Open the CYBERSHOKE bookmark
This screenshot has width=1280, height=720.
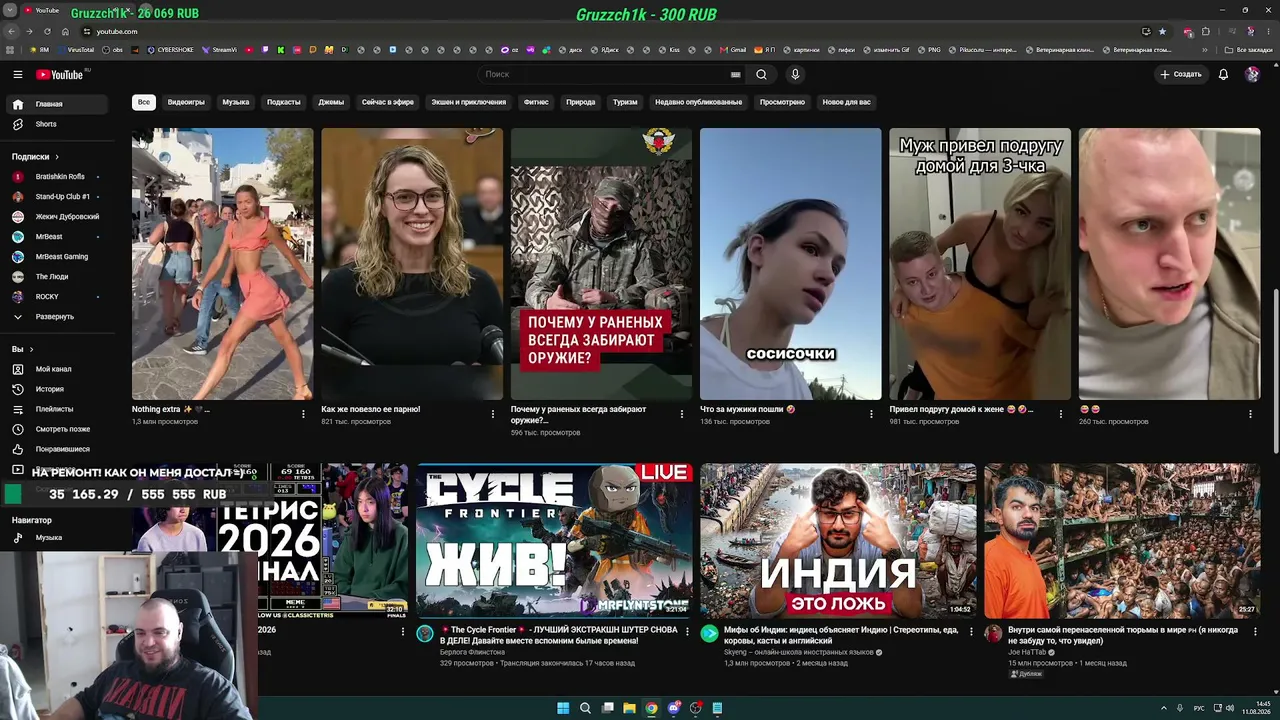coord(170,50)
